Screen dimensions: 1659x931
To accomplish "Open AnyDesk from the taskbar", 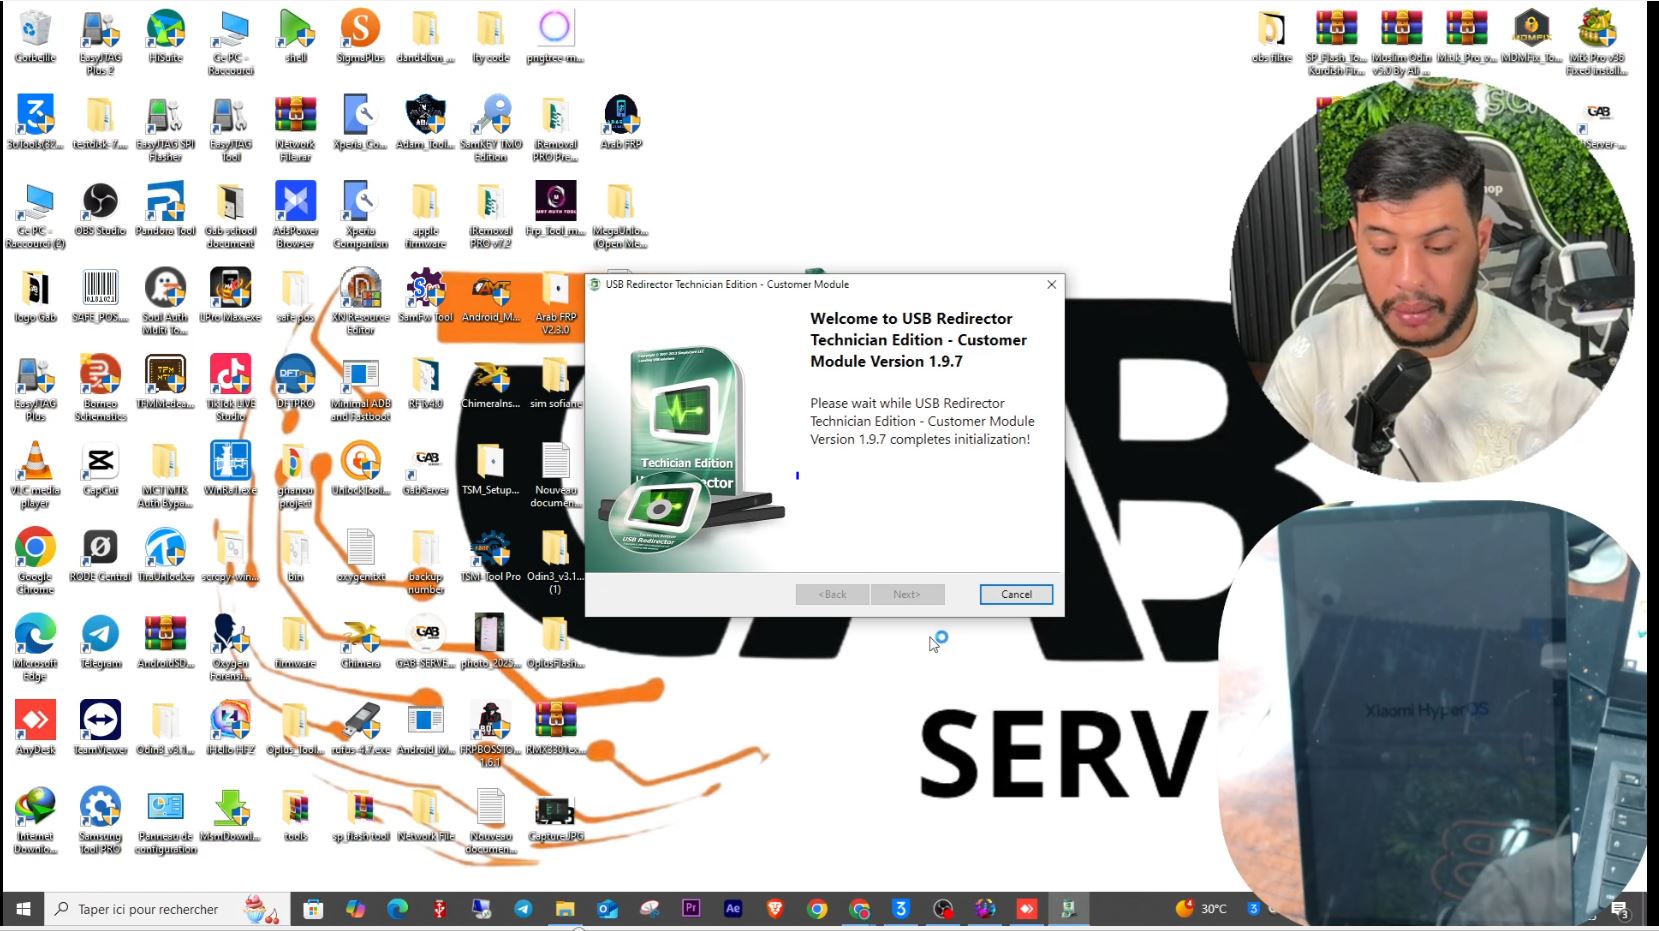I will coord(1027,909).
